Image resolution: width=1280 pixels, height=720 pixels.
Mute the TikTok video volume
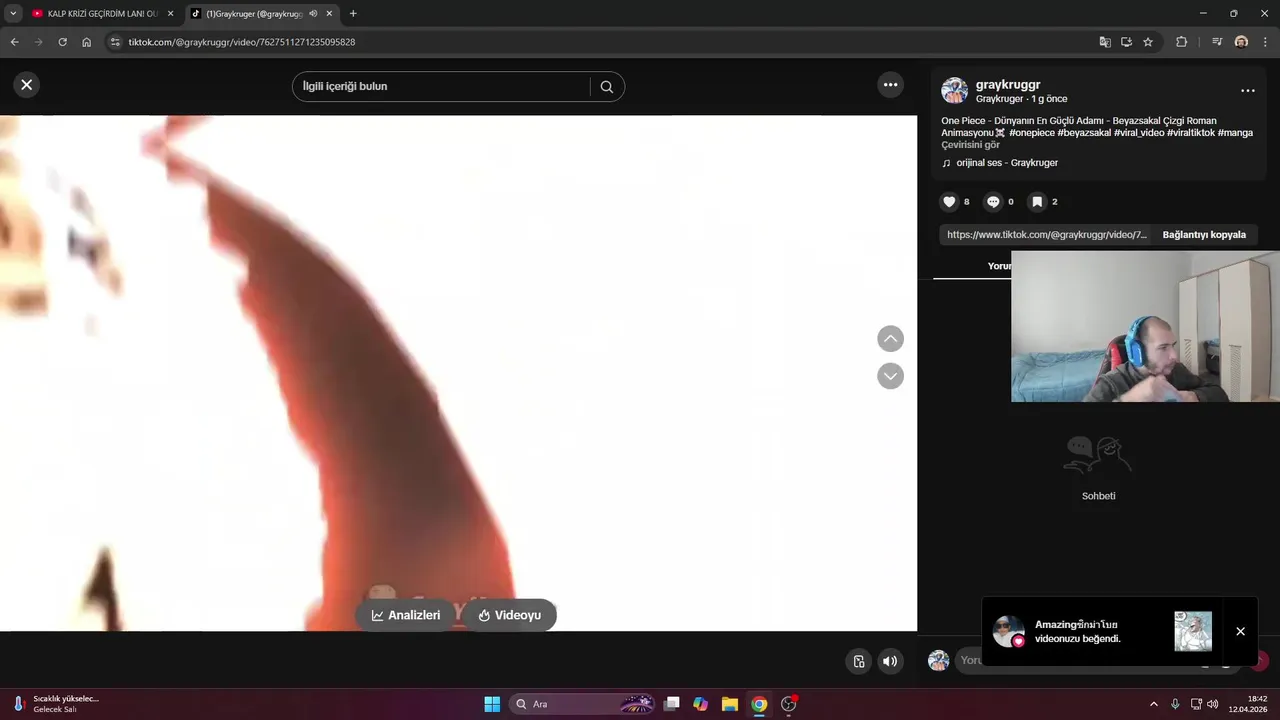click(x=890, y=661)
